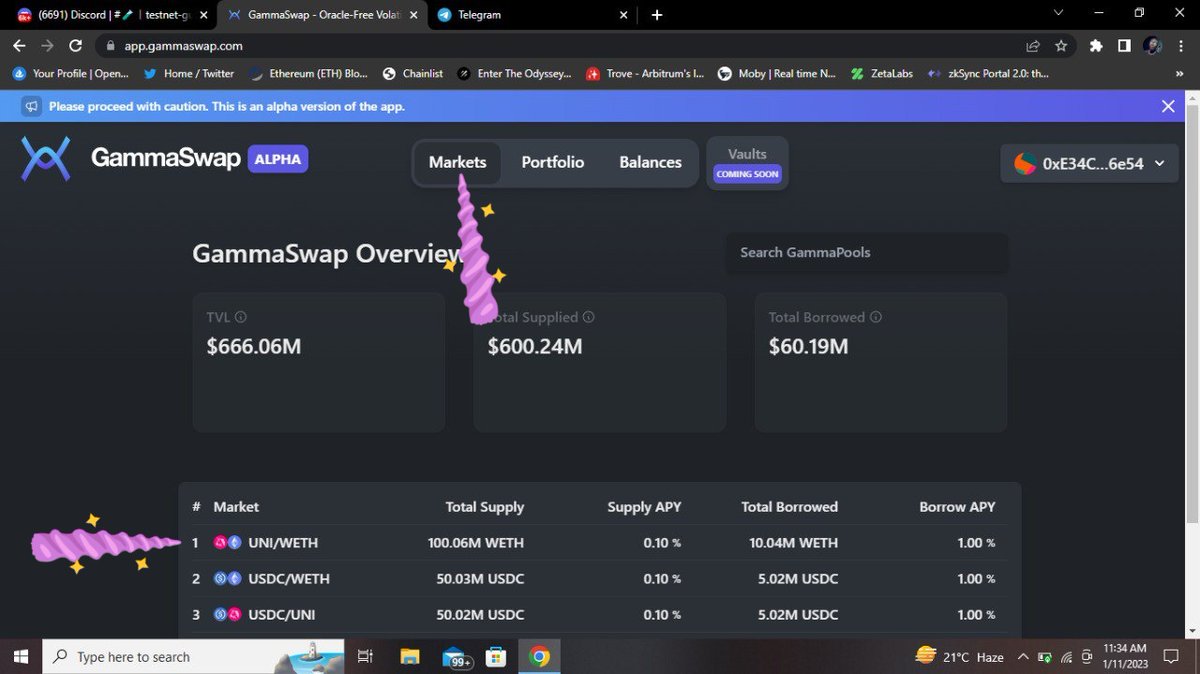The height and width of the screenshot is (674, 1200).
Task: Click the Total Borrowed info icon
Action: [876, 317]
